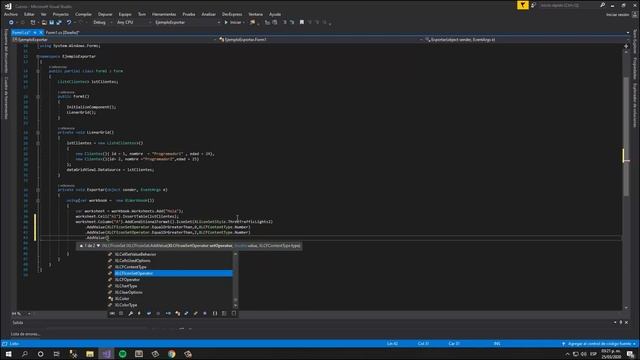Open the Windows action center icon

tap(631, 353)
